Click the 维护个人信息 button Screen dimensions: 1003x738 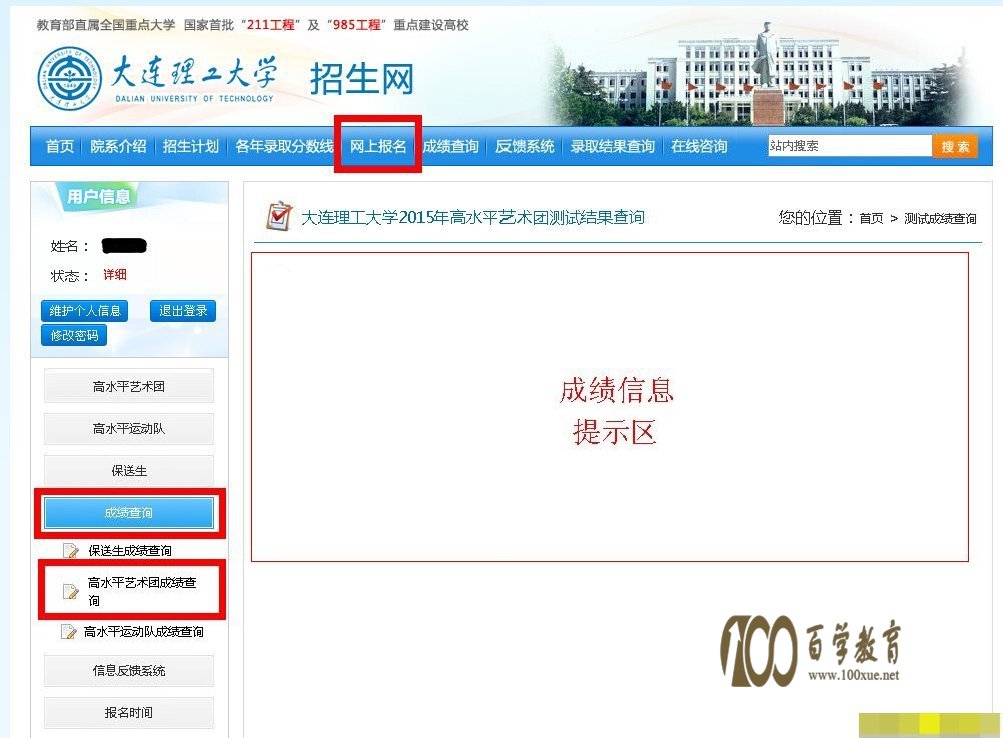click(x=85, y=311)
